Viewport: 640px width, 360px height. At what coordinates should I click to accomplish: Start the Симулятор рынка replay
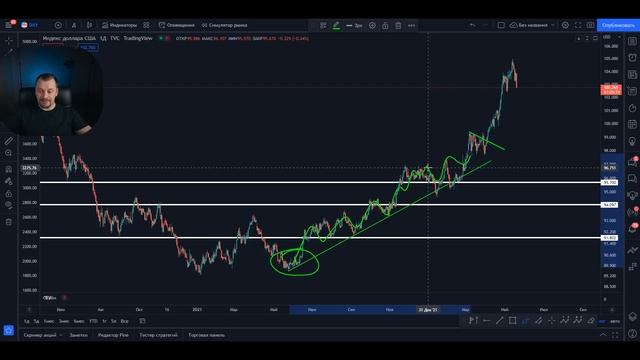pos(224,25)
